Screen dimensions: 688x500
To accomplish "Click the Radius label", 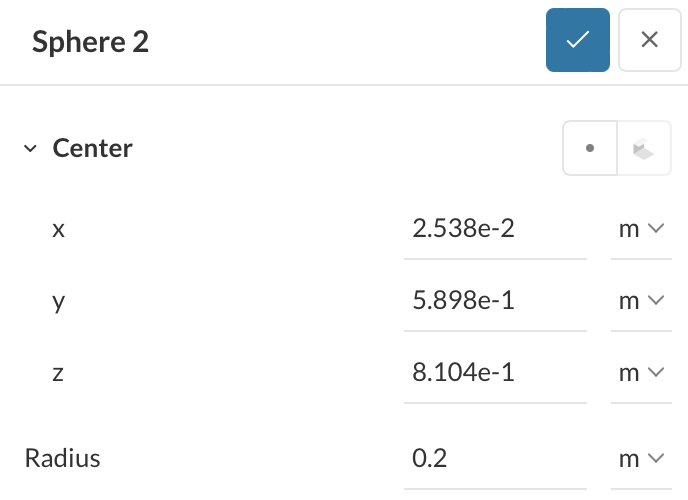I will tap(63, 459).
